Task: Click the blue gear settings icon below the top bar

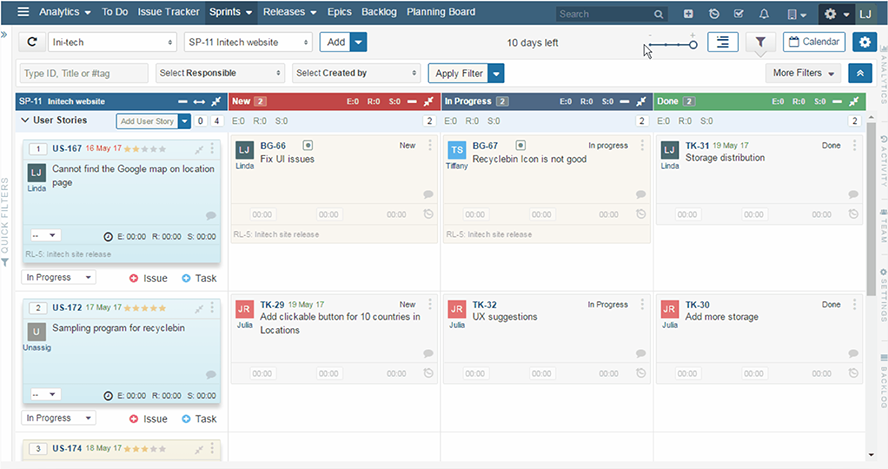Action: coord(863,42)
